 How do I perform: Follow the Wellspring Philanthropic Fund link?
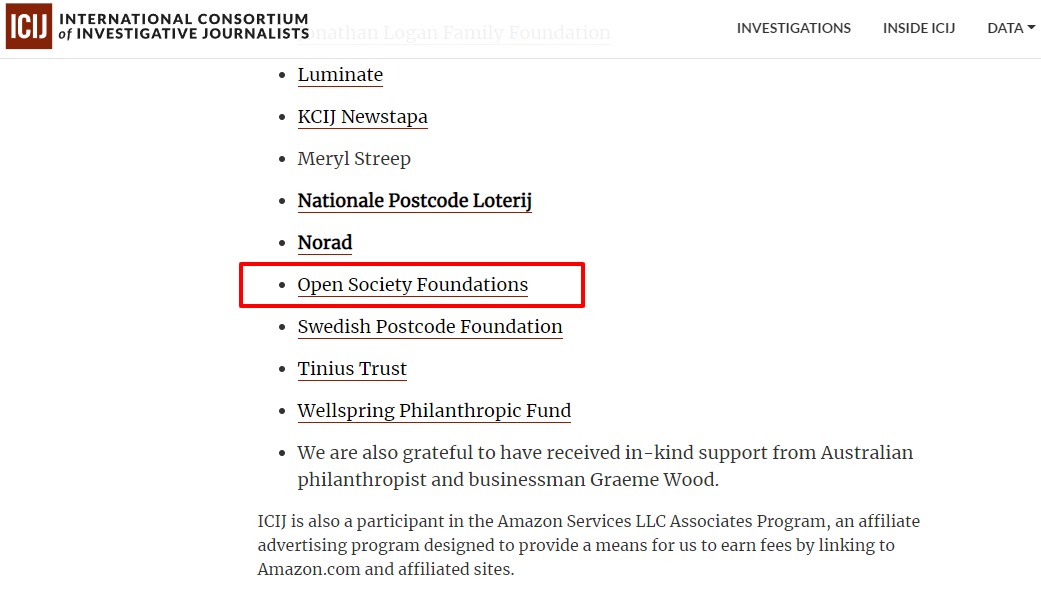[434, 410]
